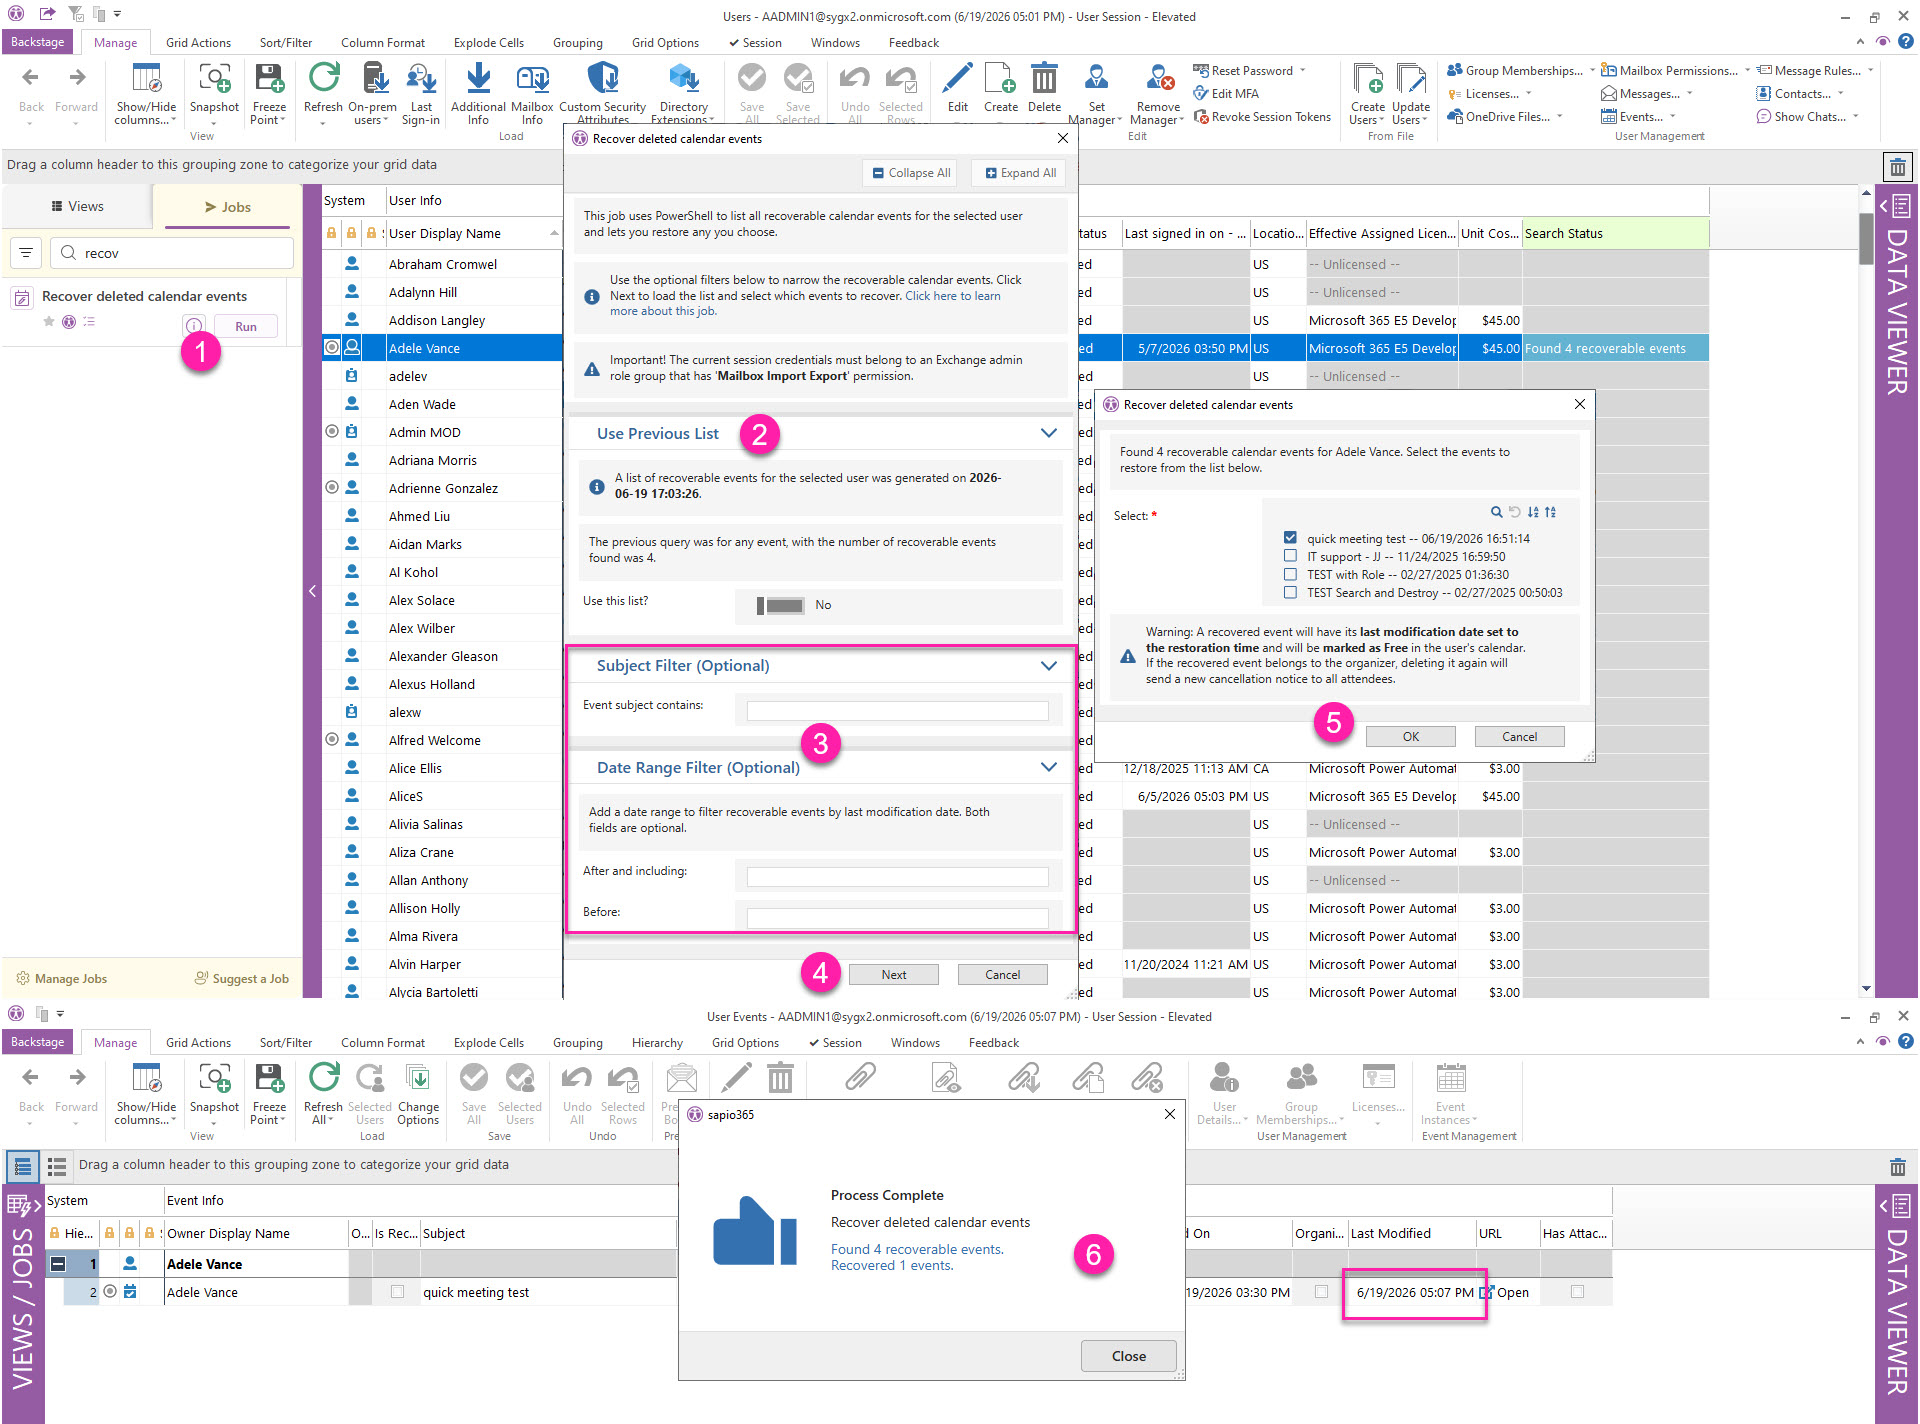Collapse left panel with chevron
Image resolution: width=1920 pixels, height=1424 pixels.
point(312,591)
